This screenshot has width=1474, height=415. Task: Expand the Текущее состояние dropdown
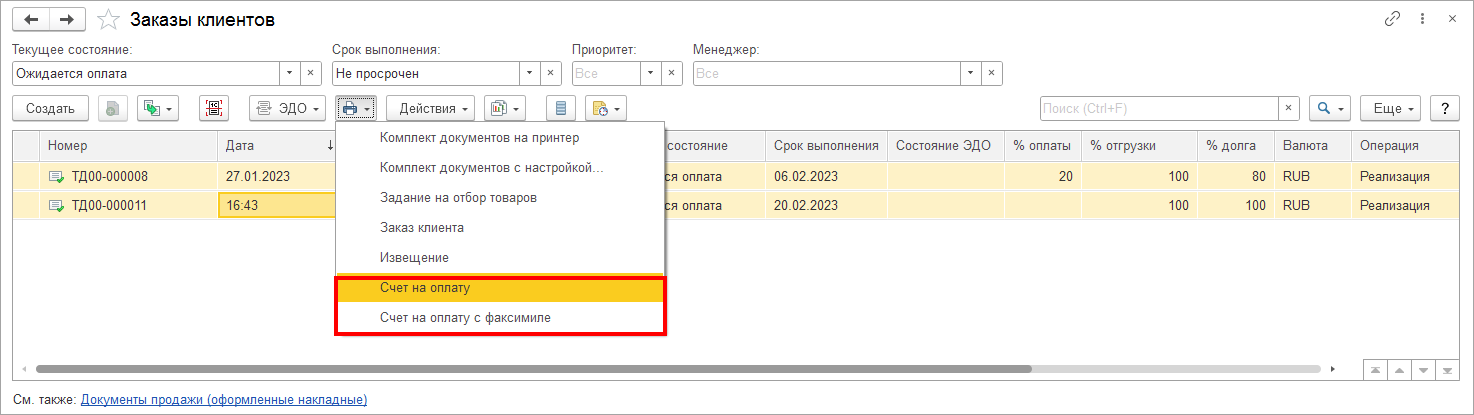click(x=290, y=73)
